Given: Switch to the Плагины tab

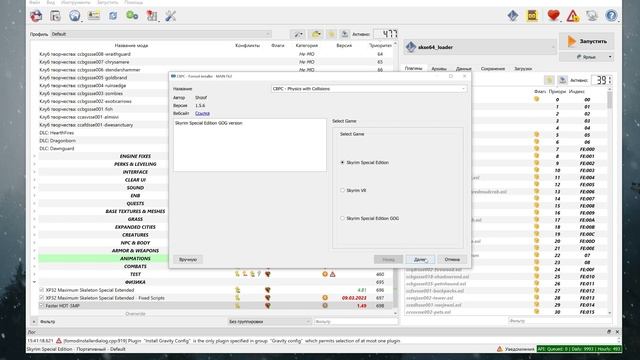Looking at the screenshot, I should click(413, 69).
